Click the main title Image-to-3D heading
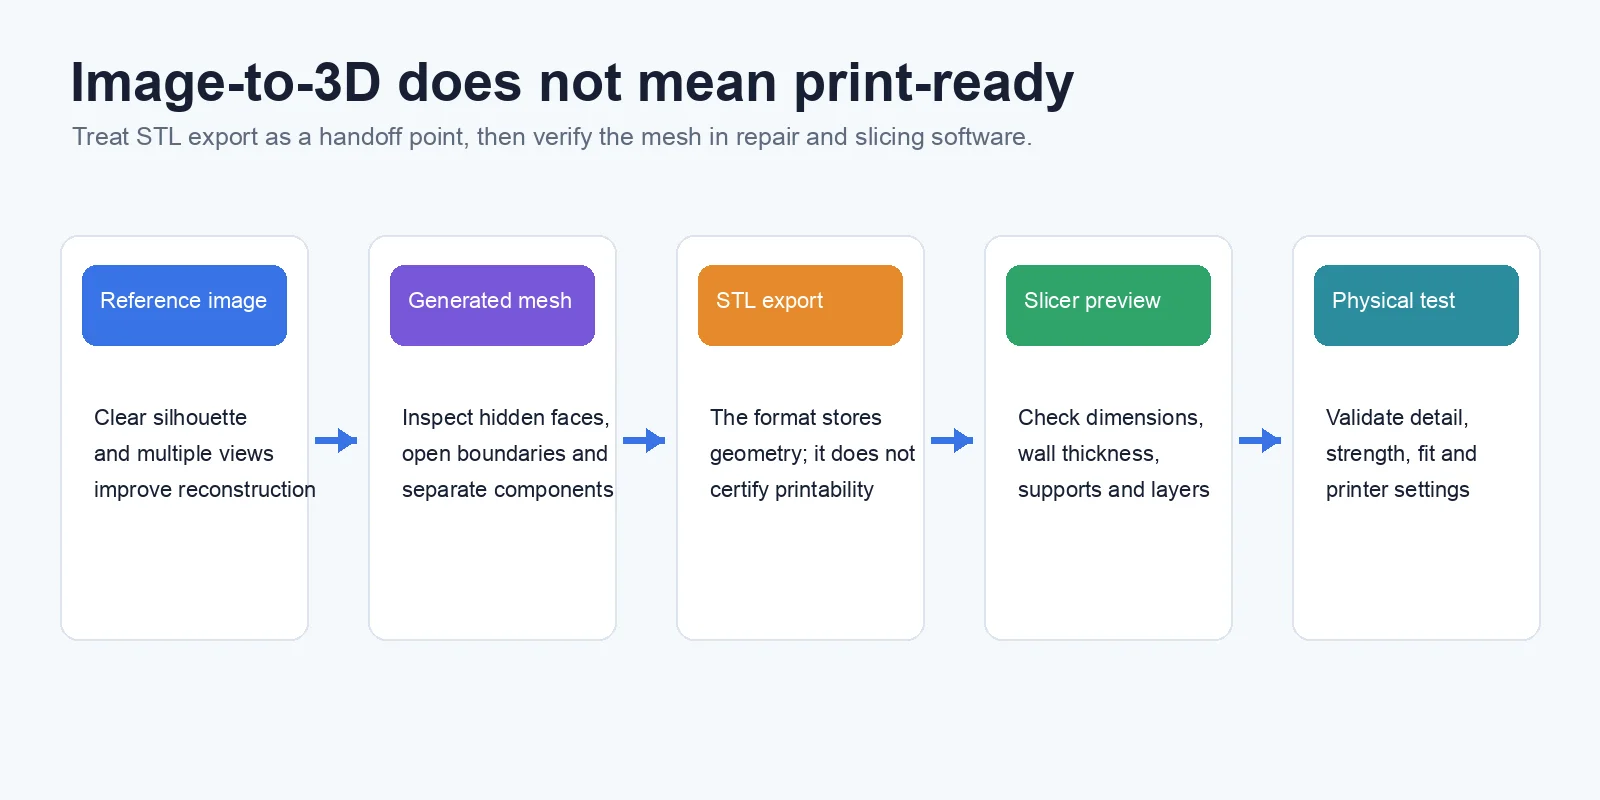This screenshot has height=800, width=1600. coord(572,82)
